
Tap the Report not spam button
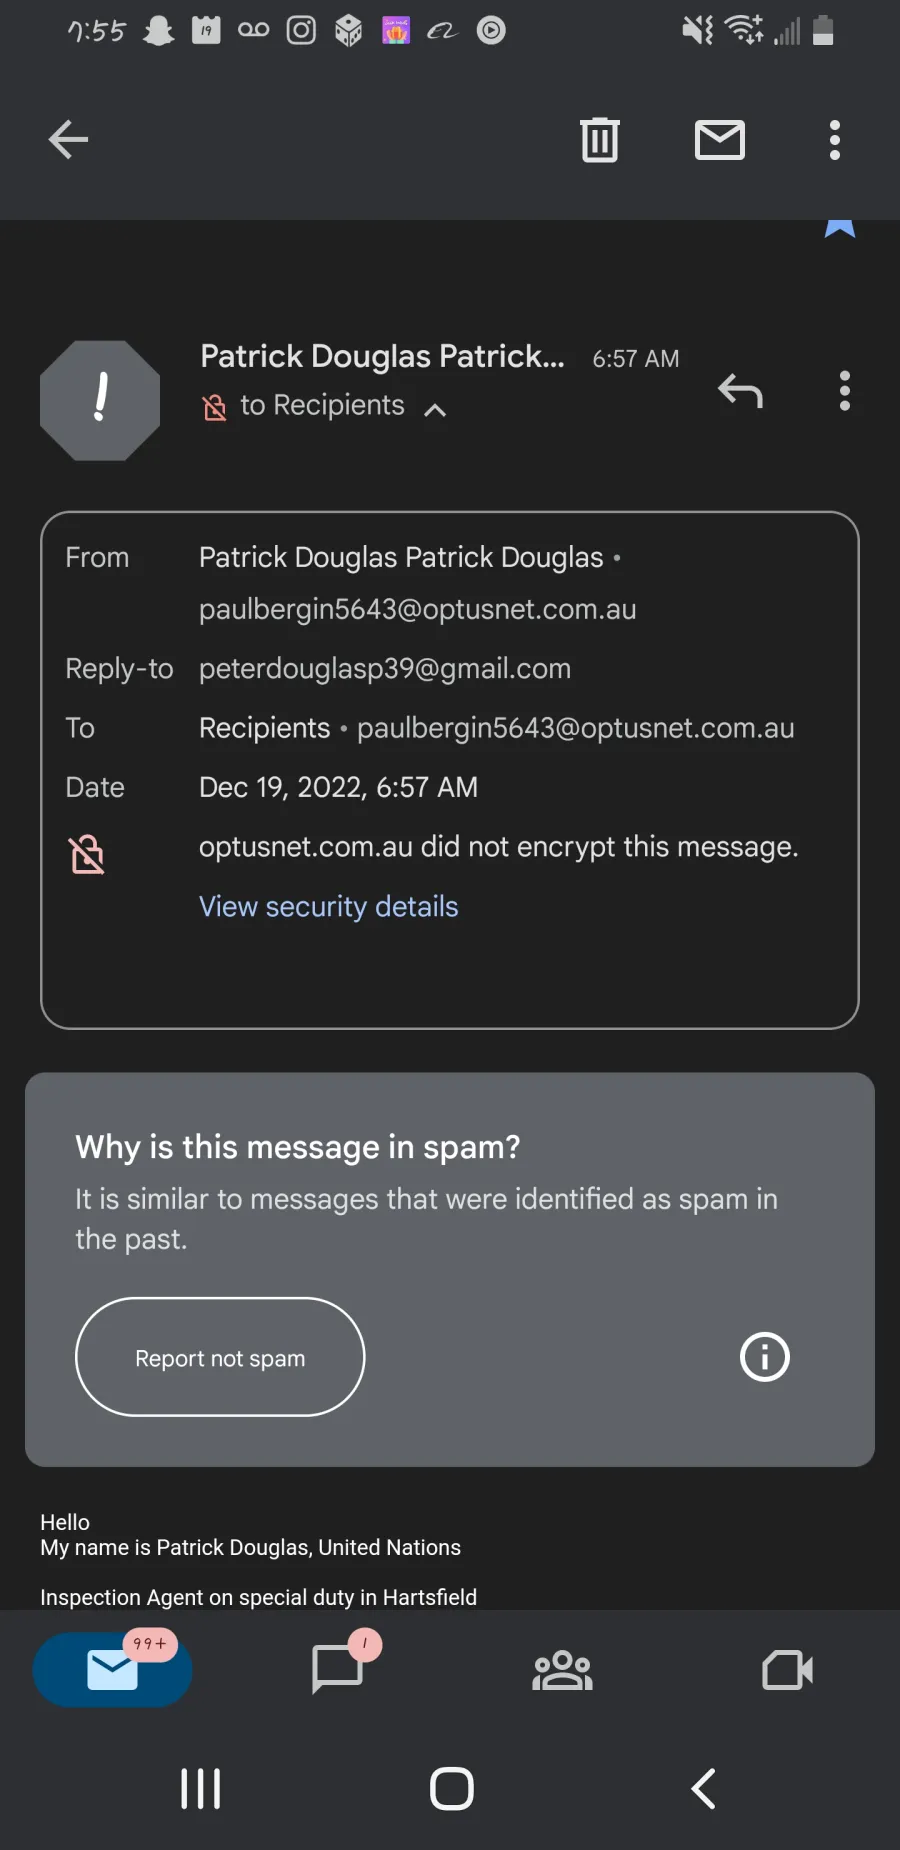coord(220,1357)
